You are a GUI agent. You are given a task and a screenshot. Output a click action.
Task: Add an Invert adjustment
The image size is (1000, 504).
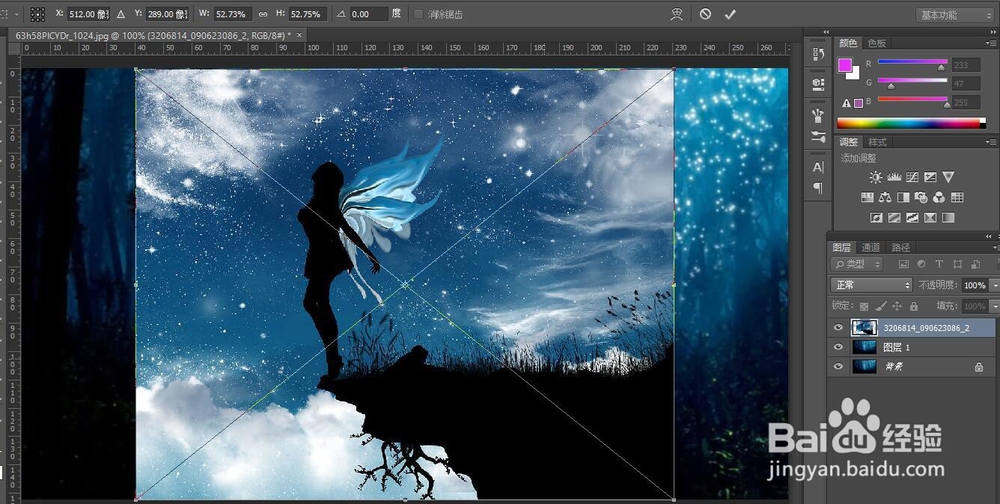[876, 218]
